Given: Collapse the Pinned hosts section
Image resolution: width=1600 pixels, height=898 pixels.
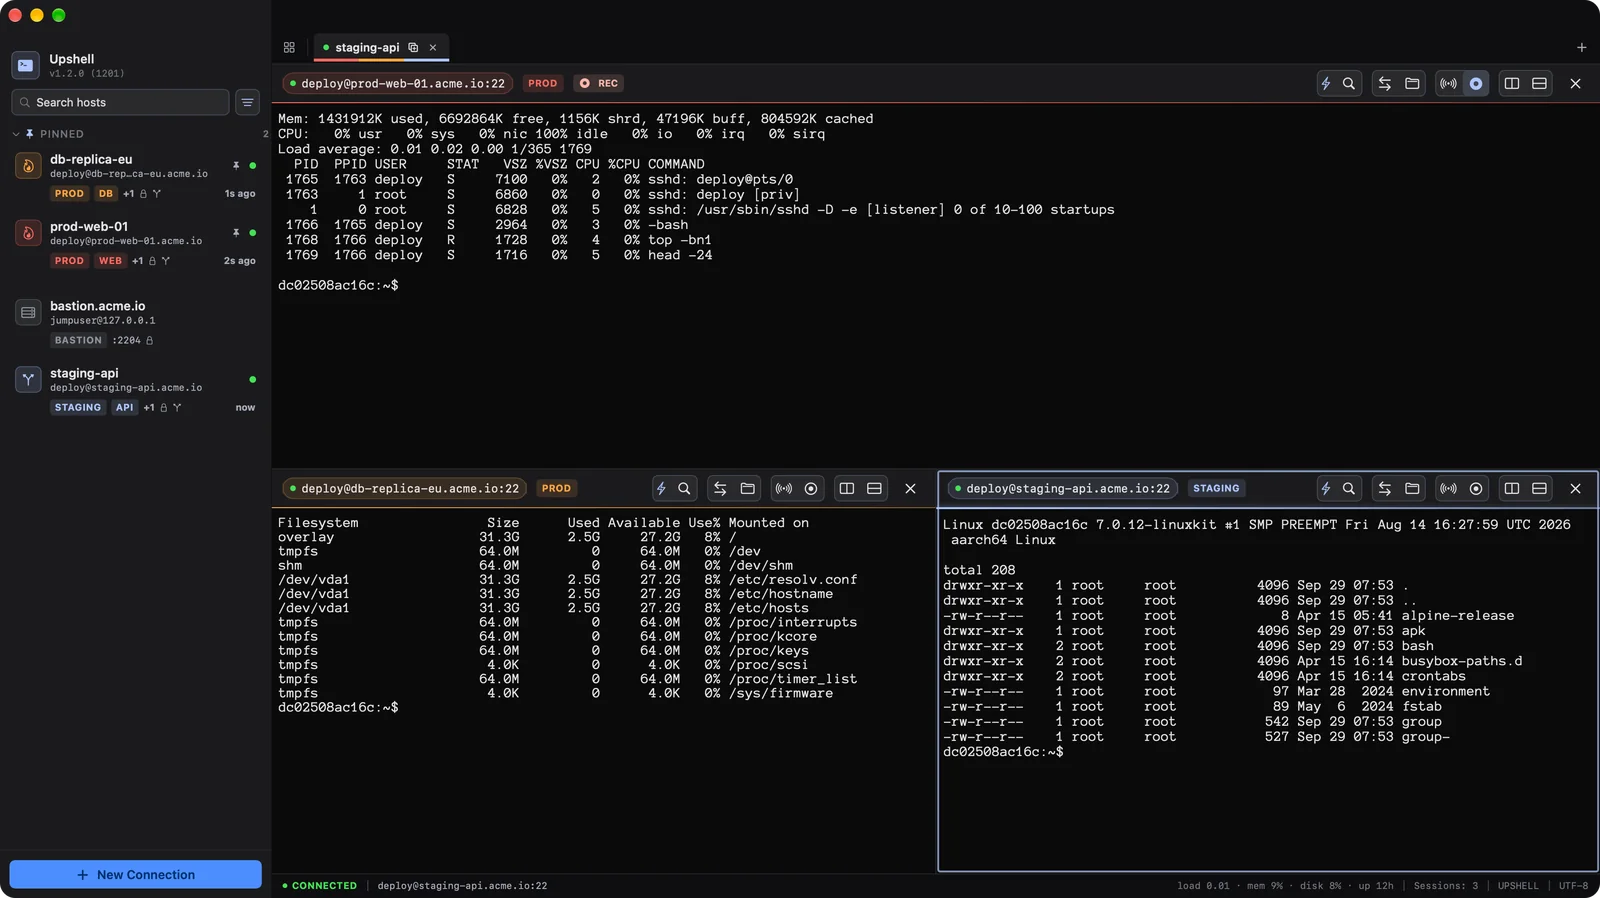Looking at the screenshot, I should (16, 134).
